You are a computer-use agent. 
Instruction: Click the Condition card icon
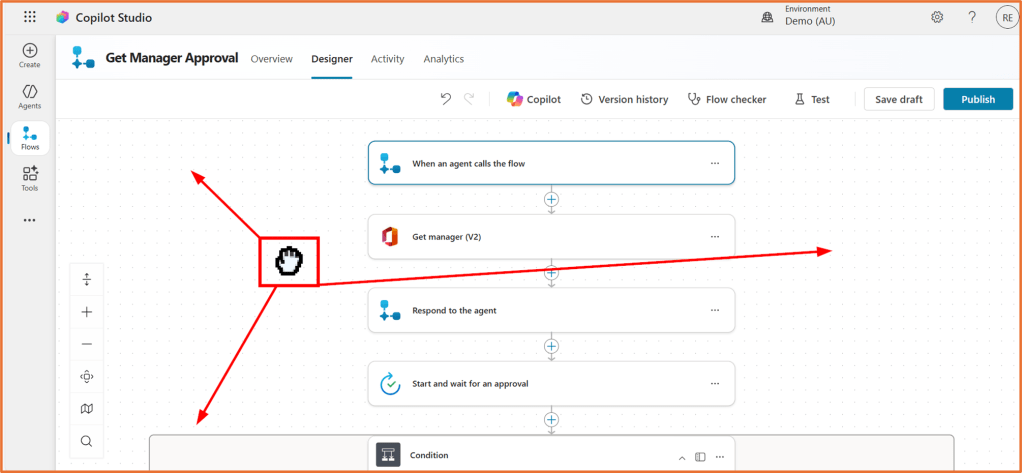pyautogui.click(x=388, y=454)
